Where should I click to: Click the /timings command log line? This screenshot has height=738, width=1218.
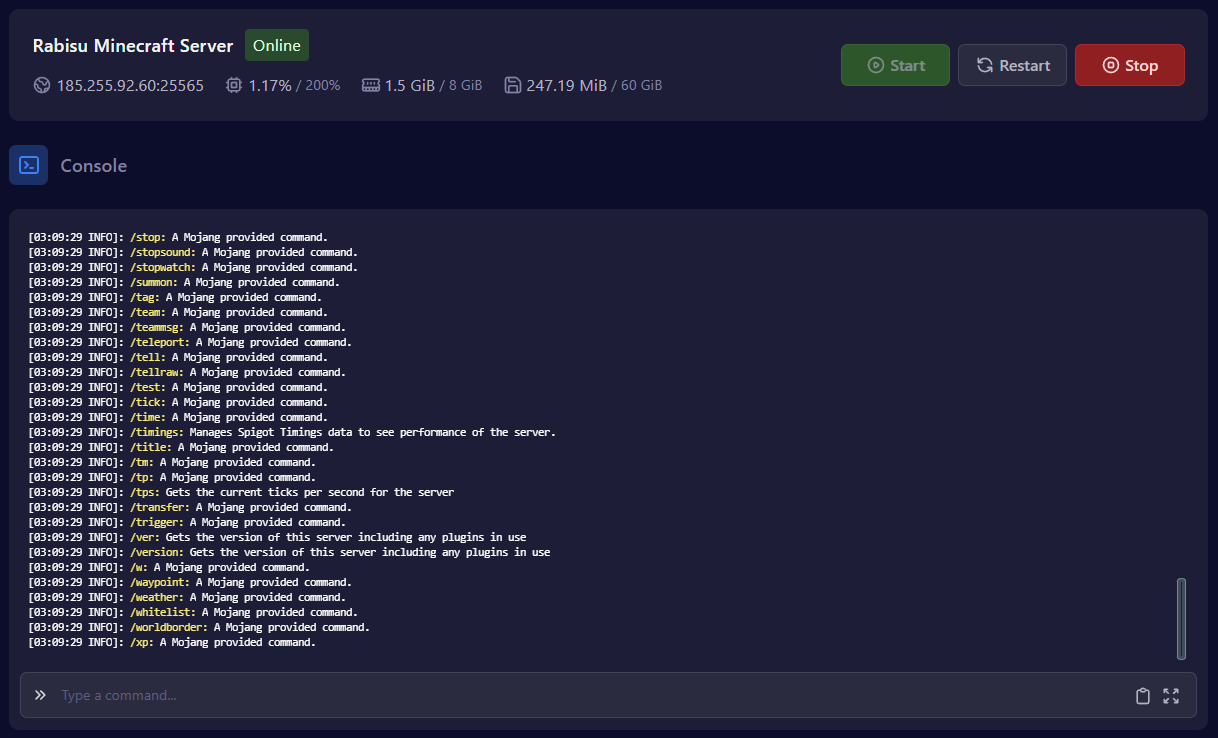[292, 432]
